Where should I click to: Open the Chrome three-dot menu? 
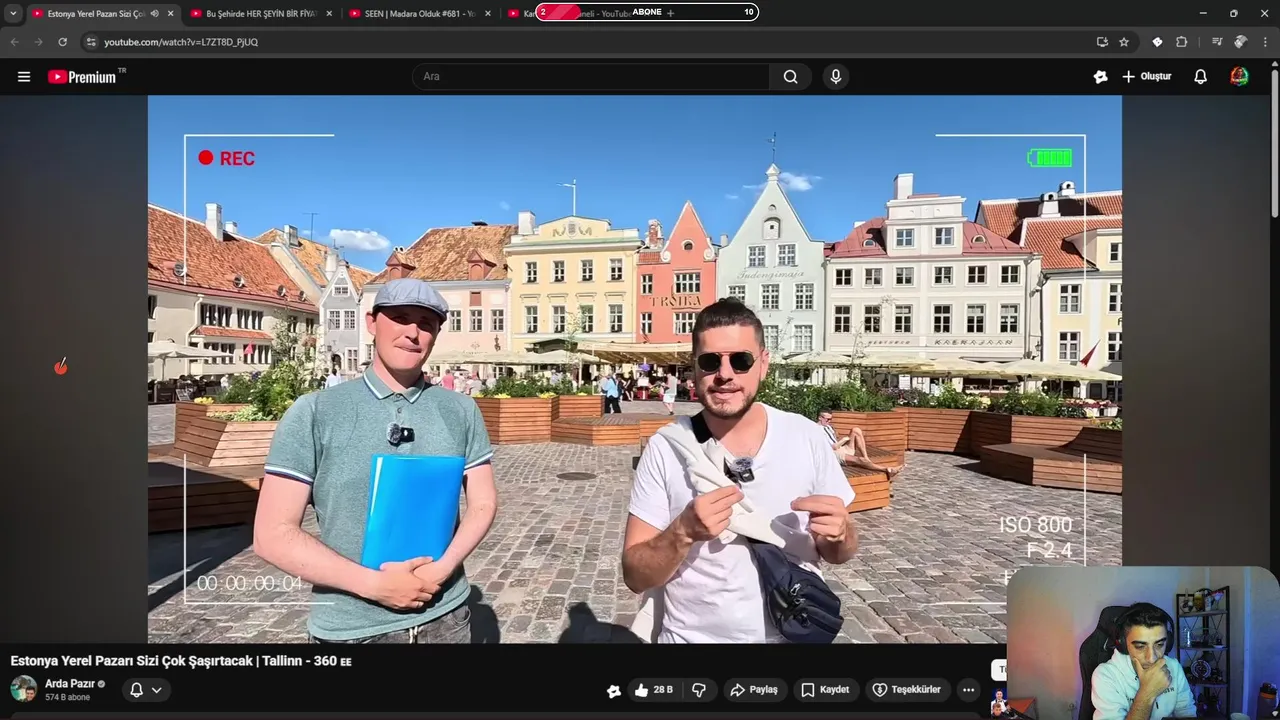point(1266,42)
